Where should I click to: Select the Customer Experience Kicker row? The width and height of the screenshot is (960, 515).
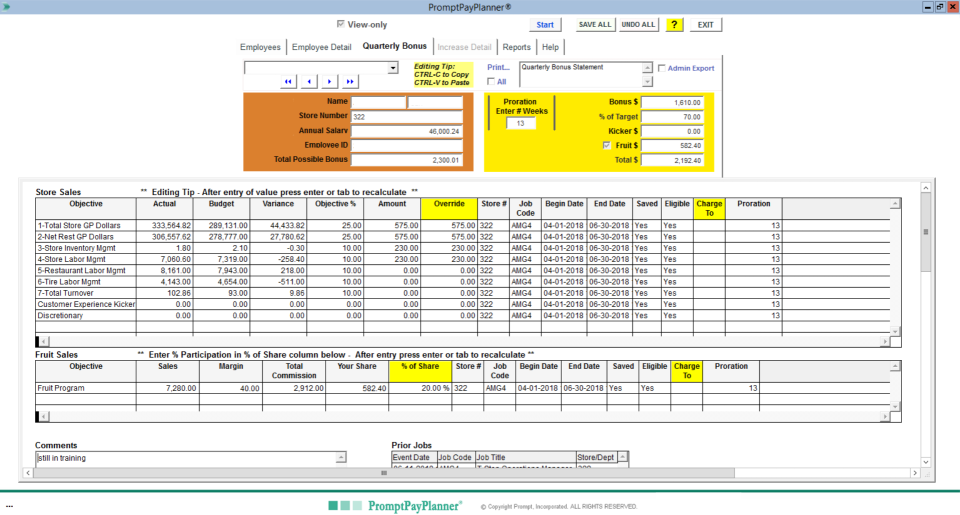[x=463, y=304]
